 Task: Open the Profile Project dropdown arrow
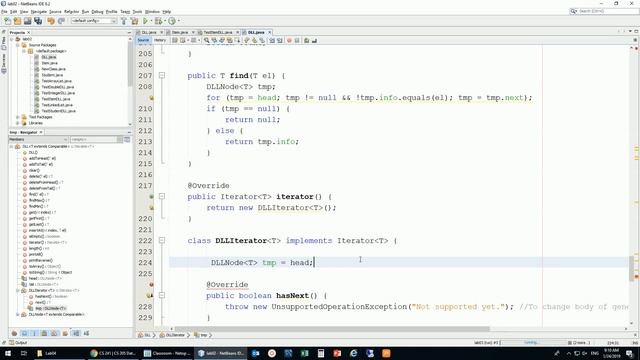(x=178, y=21)
